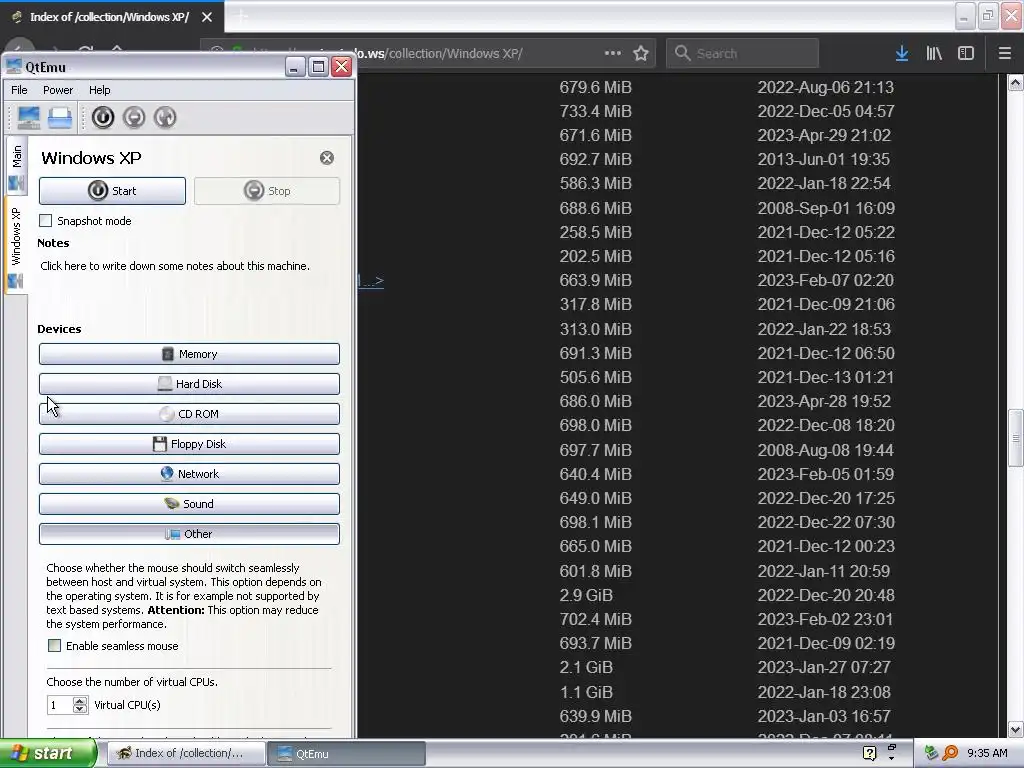
Task: Open the browser hamburger menu
Action: 1005,54
